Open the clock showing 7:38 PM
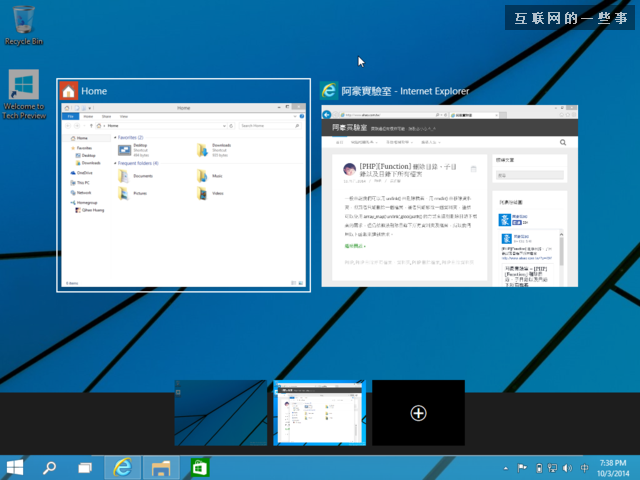The width and height of the screenshot is (640, 480). click(x=611, y=467)
